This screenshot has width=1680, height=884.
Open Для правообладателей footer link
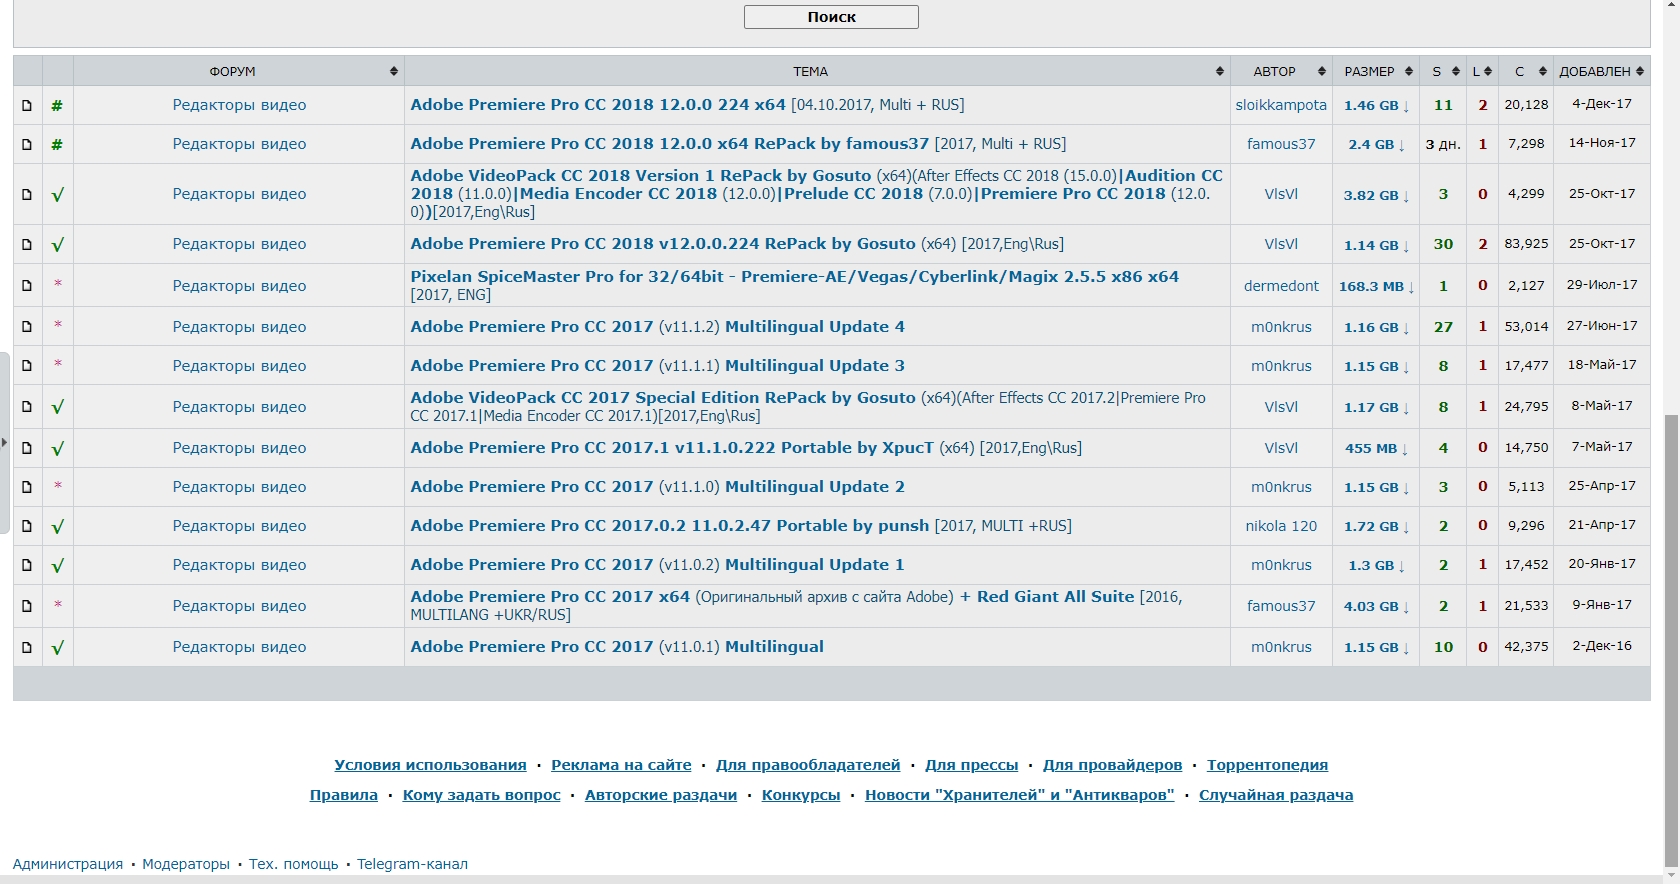point(808,765)
